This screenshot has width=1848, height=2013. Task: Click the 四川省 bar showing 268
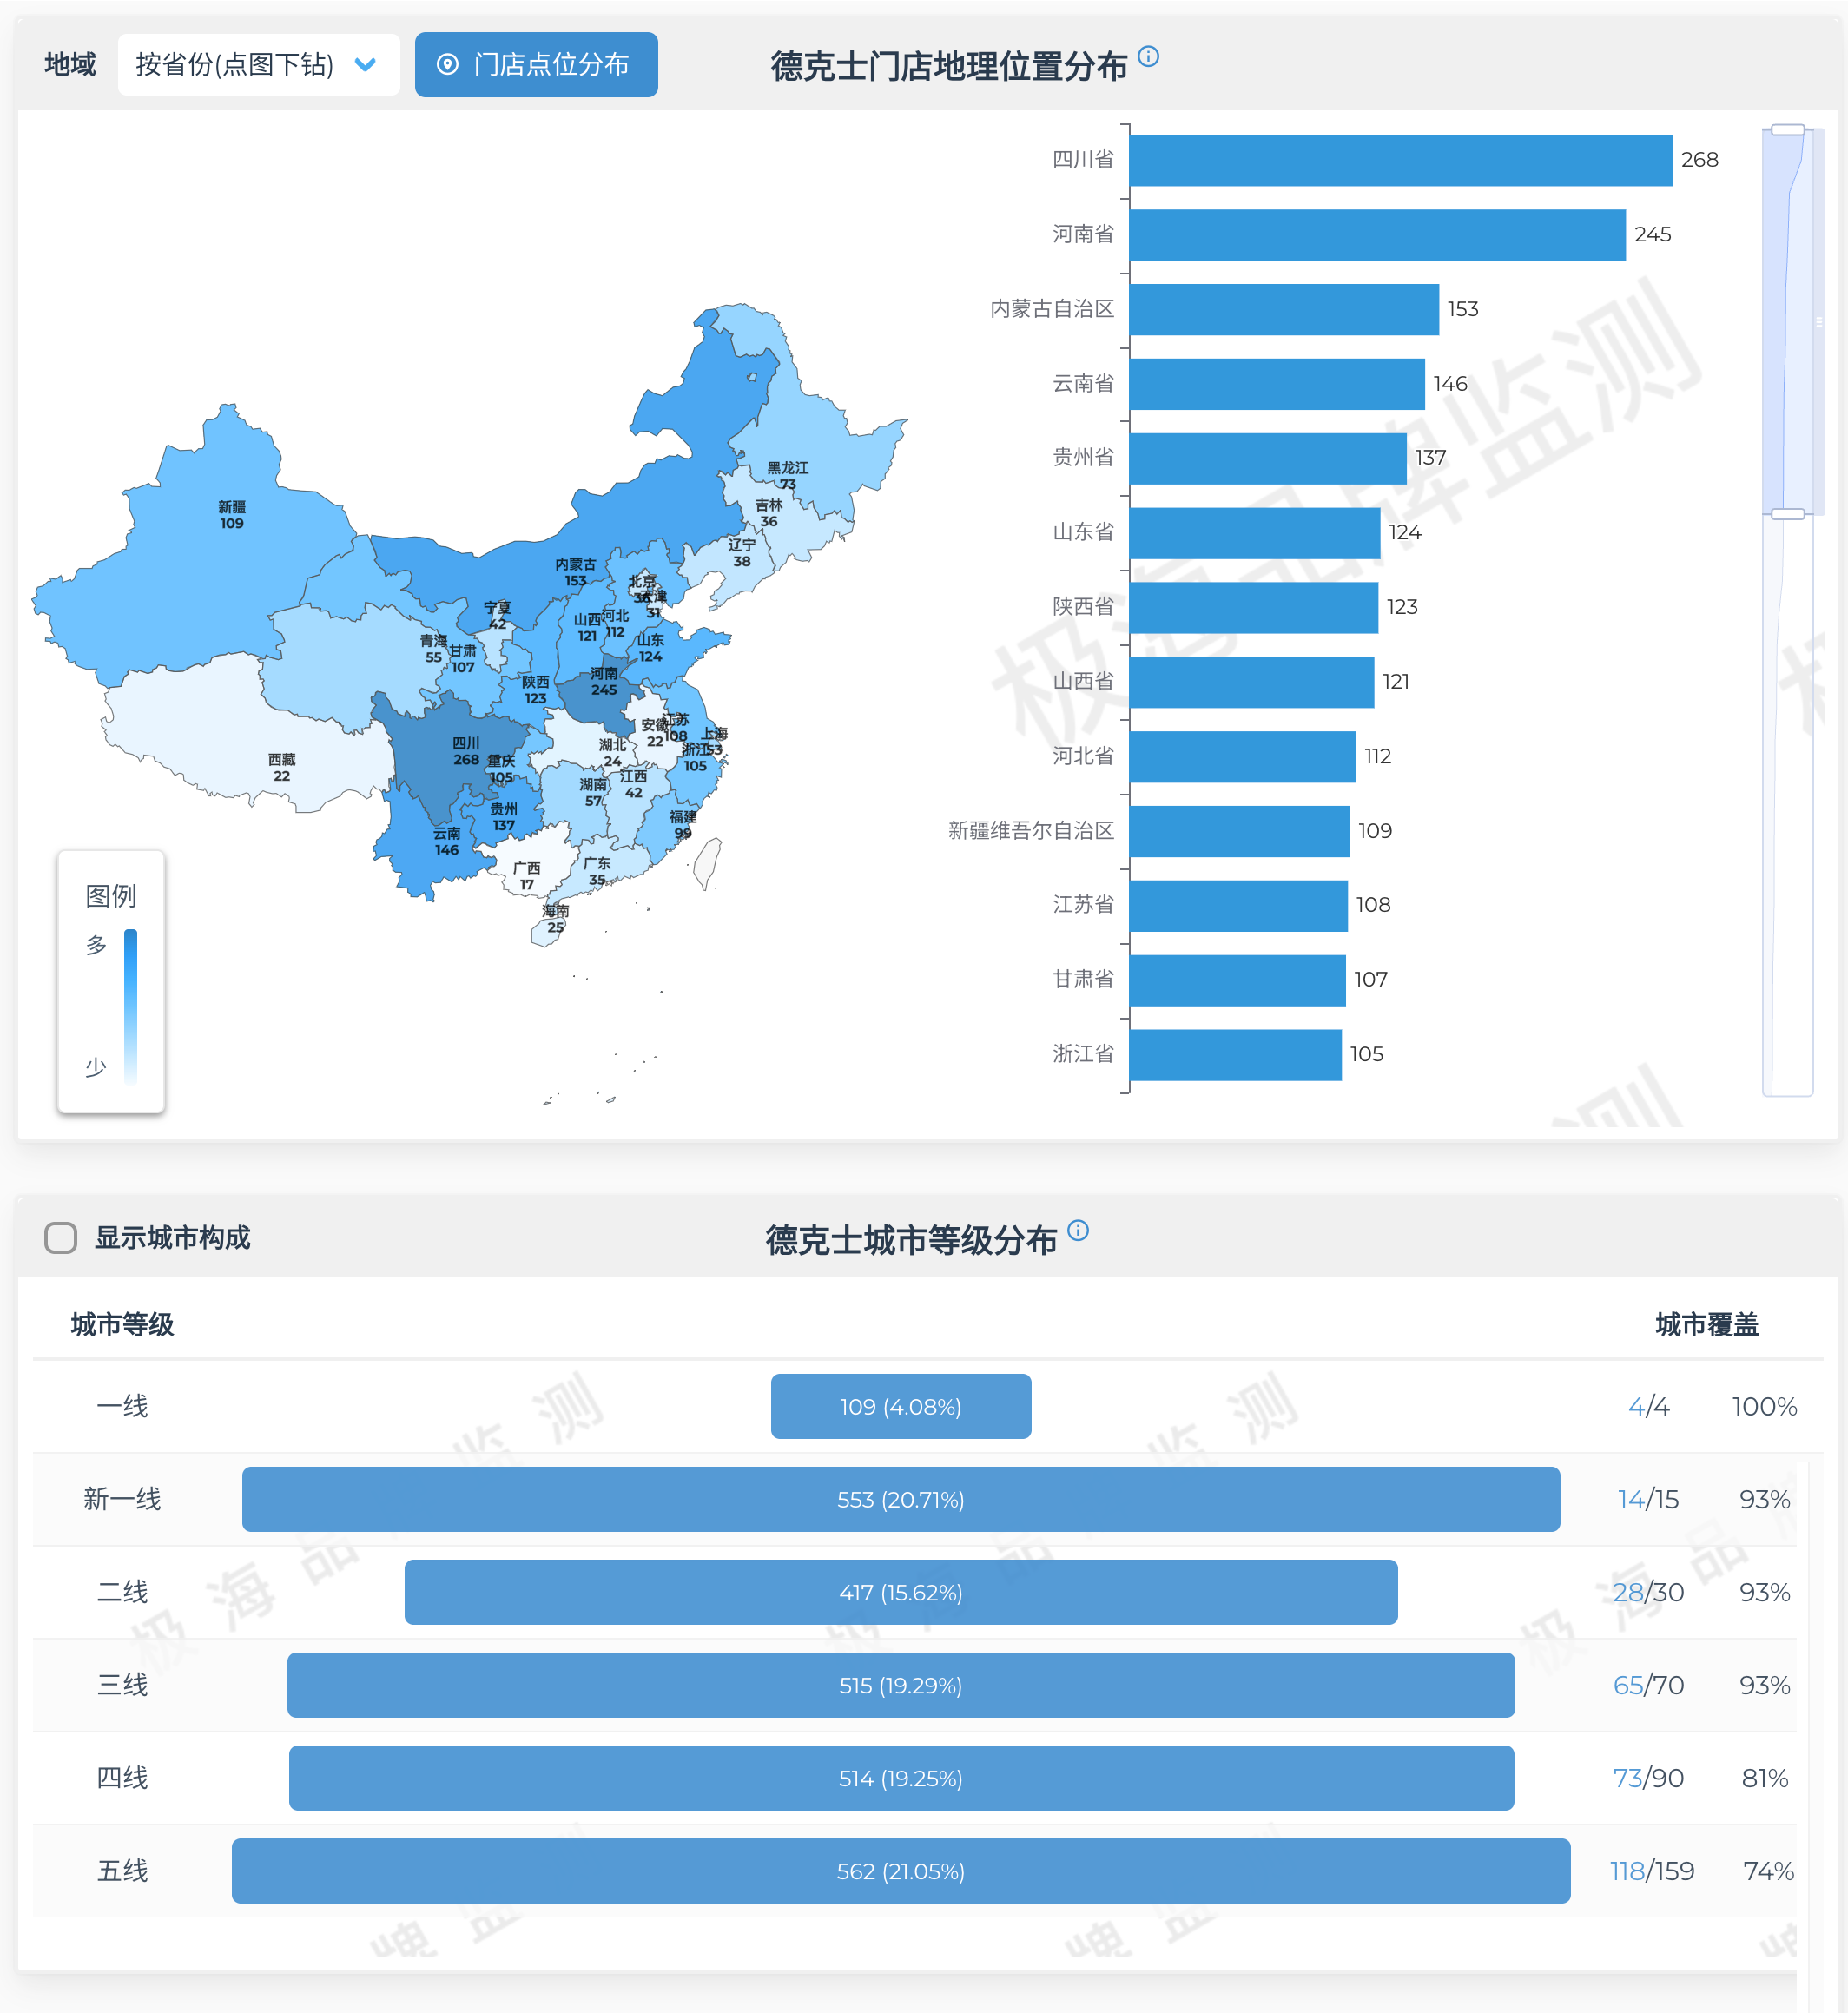tap(1400, 160)
